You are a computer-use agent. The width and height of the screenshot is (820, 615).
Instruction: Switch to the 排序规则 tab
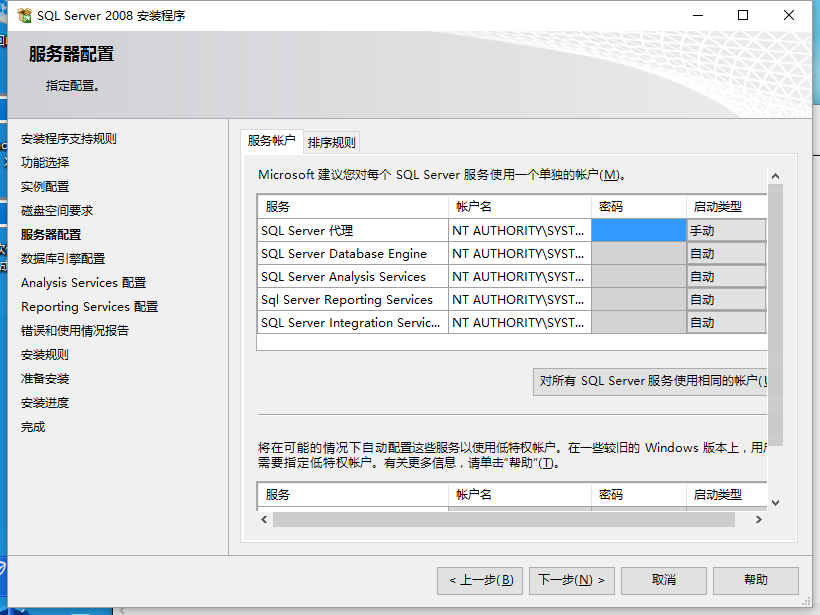click(332, 142)
